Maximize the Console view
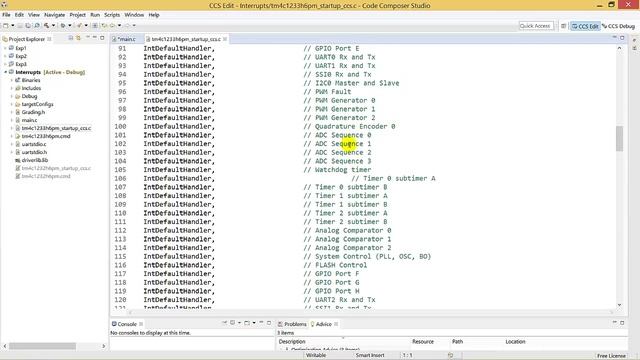The height and width of the screenshot is (360, 640). point(269,322)
